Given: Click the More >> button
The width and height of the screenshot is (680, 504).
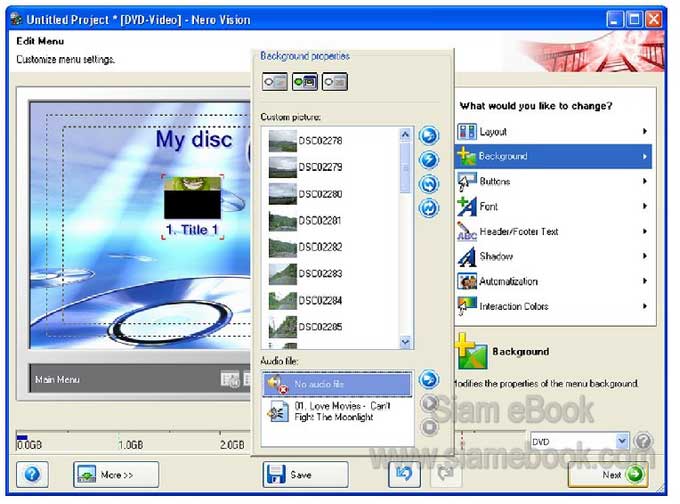Looking at the screenshot, I should [x=116, y=475].
